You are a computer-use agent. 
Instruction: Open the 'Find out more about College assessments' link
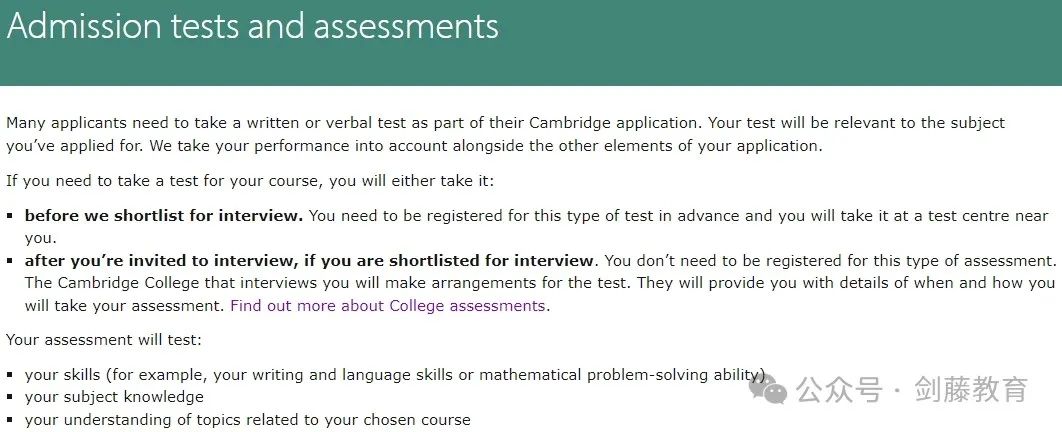[387, 305]
